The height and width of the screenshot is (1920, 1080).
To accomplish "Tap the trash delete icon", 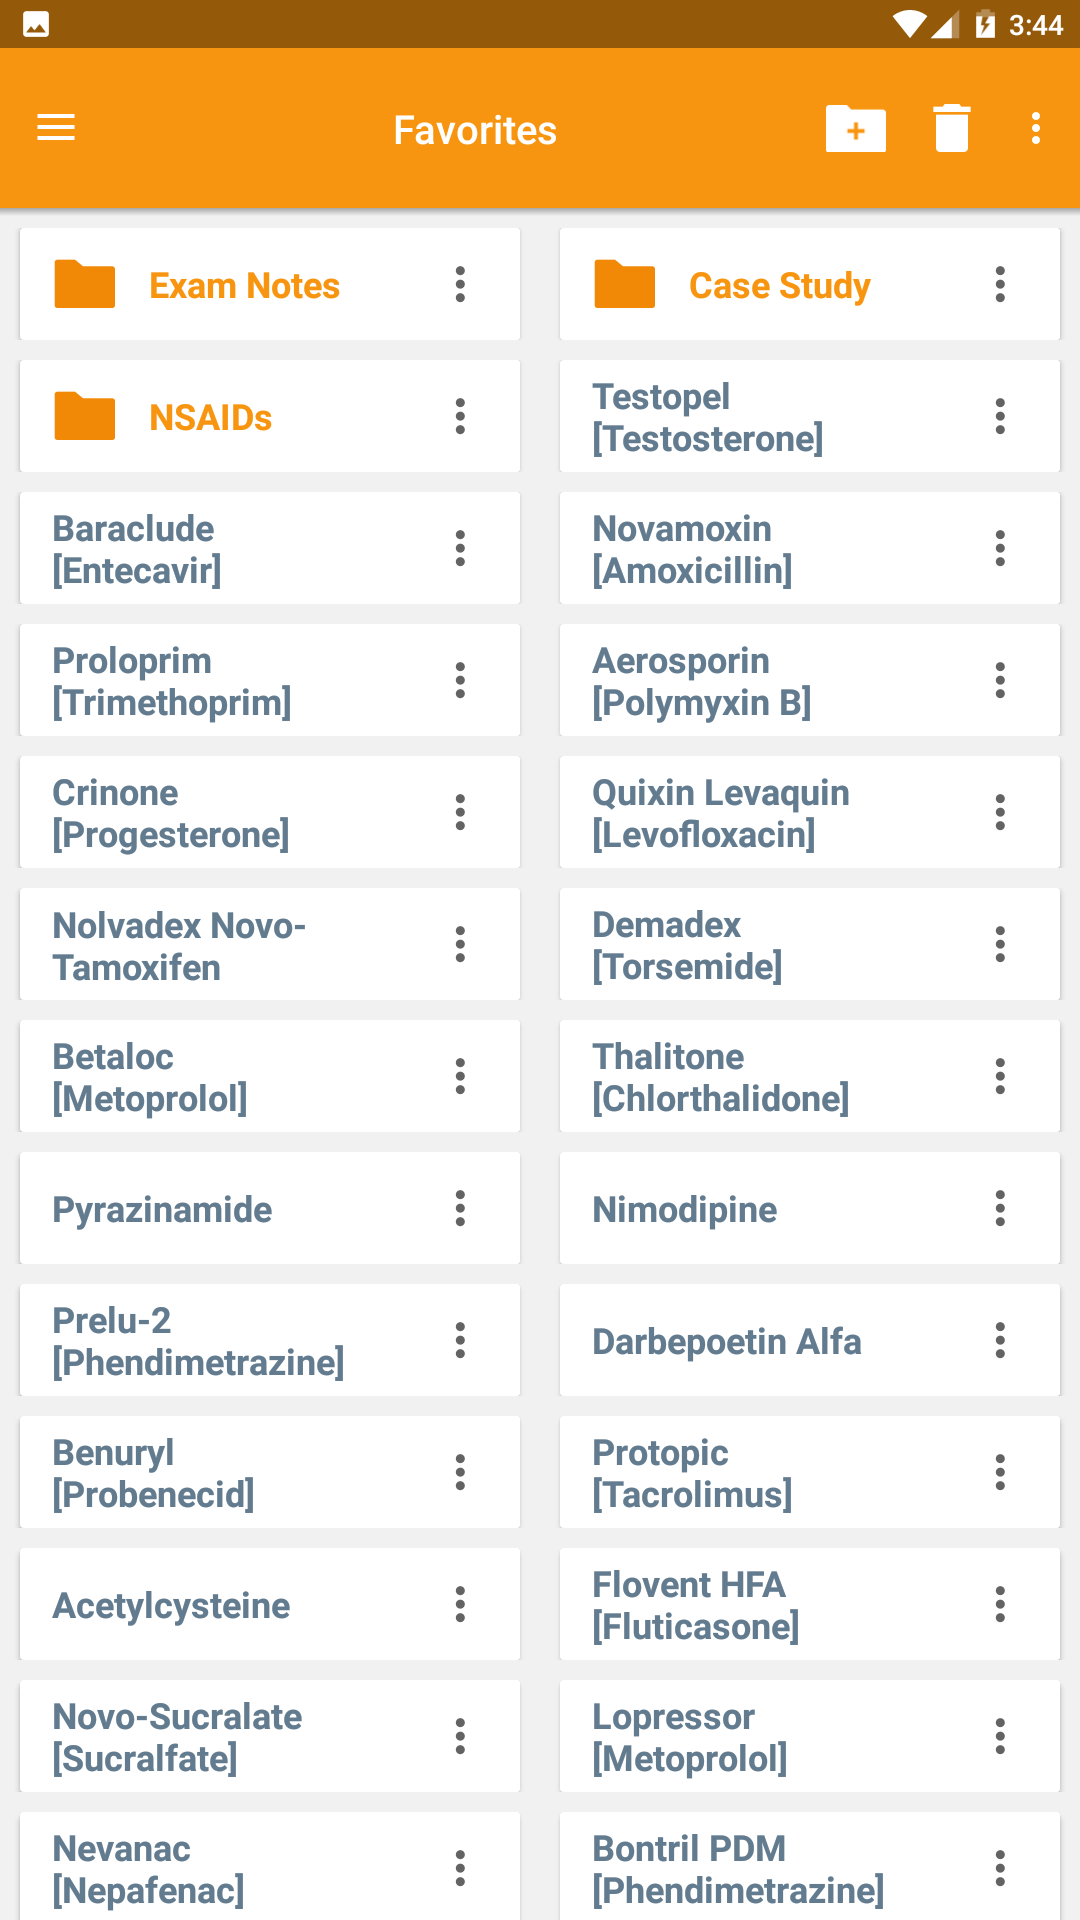I will coord(951,129).
